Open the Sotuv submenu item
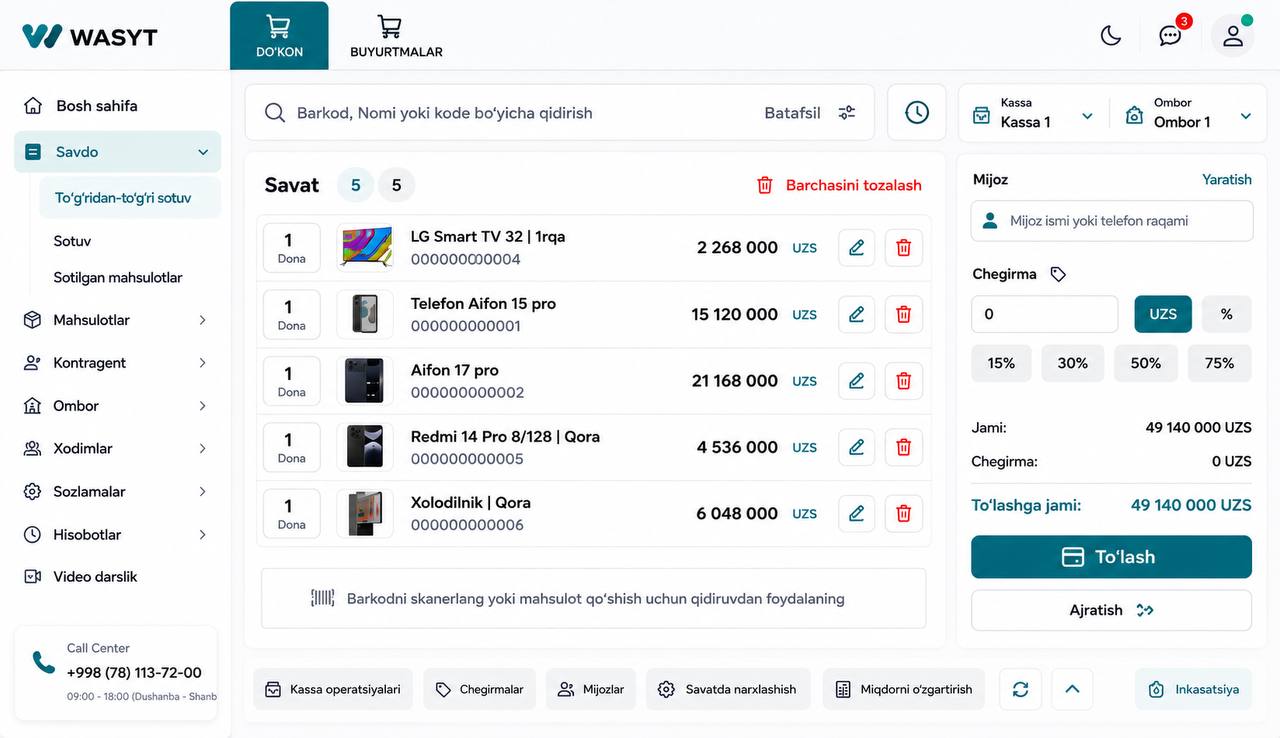Screen dimensions: 1280x738 click(73, 241)
